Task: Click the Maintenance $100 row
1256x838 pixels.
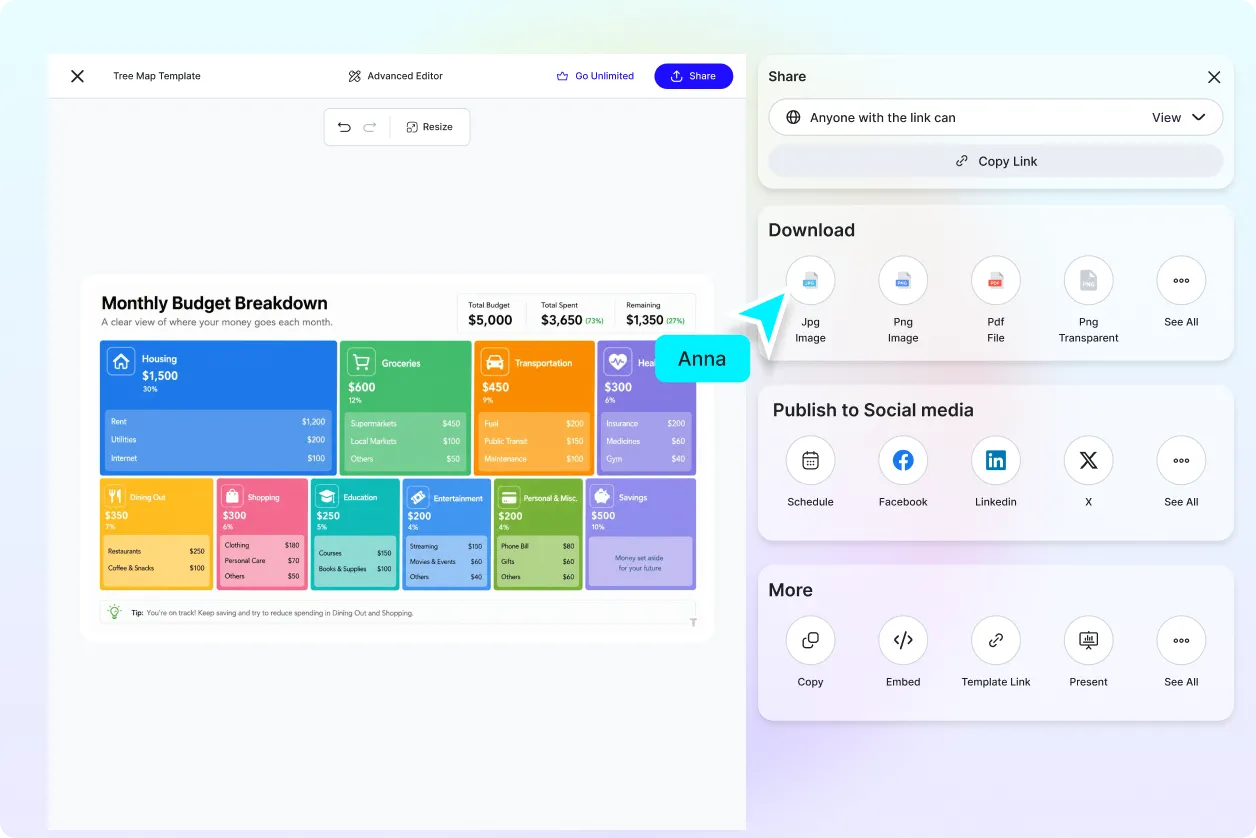Action: 534,459
